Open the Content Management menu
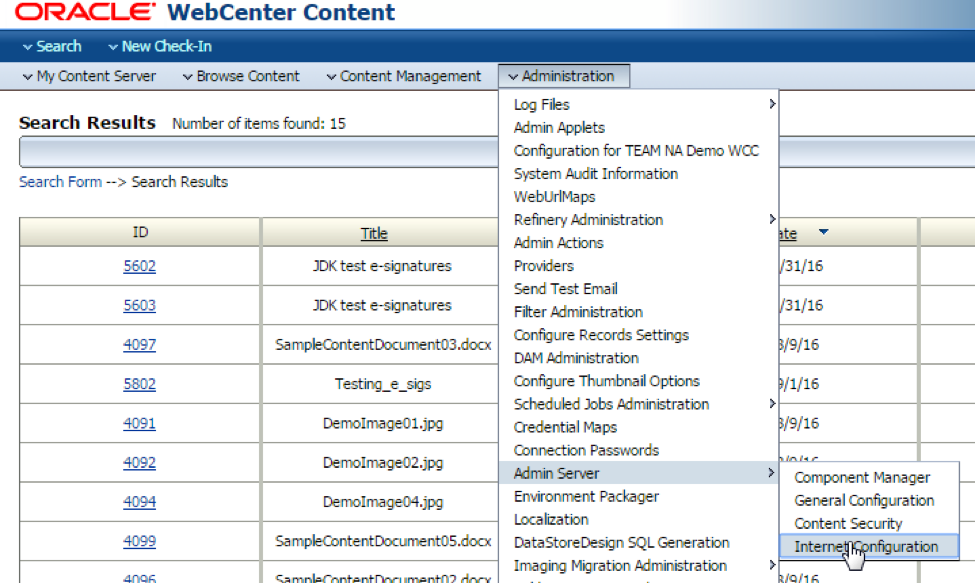 click(x=404, y=76)
